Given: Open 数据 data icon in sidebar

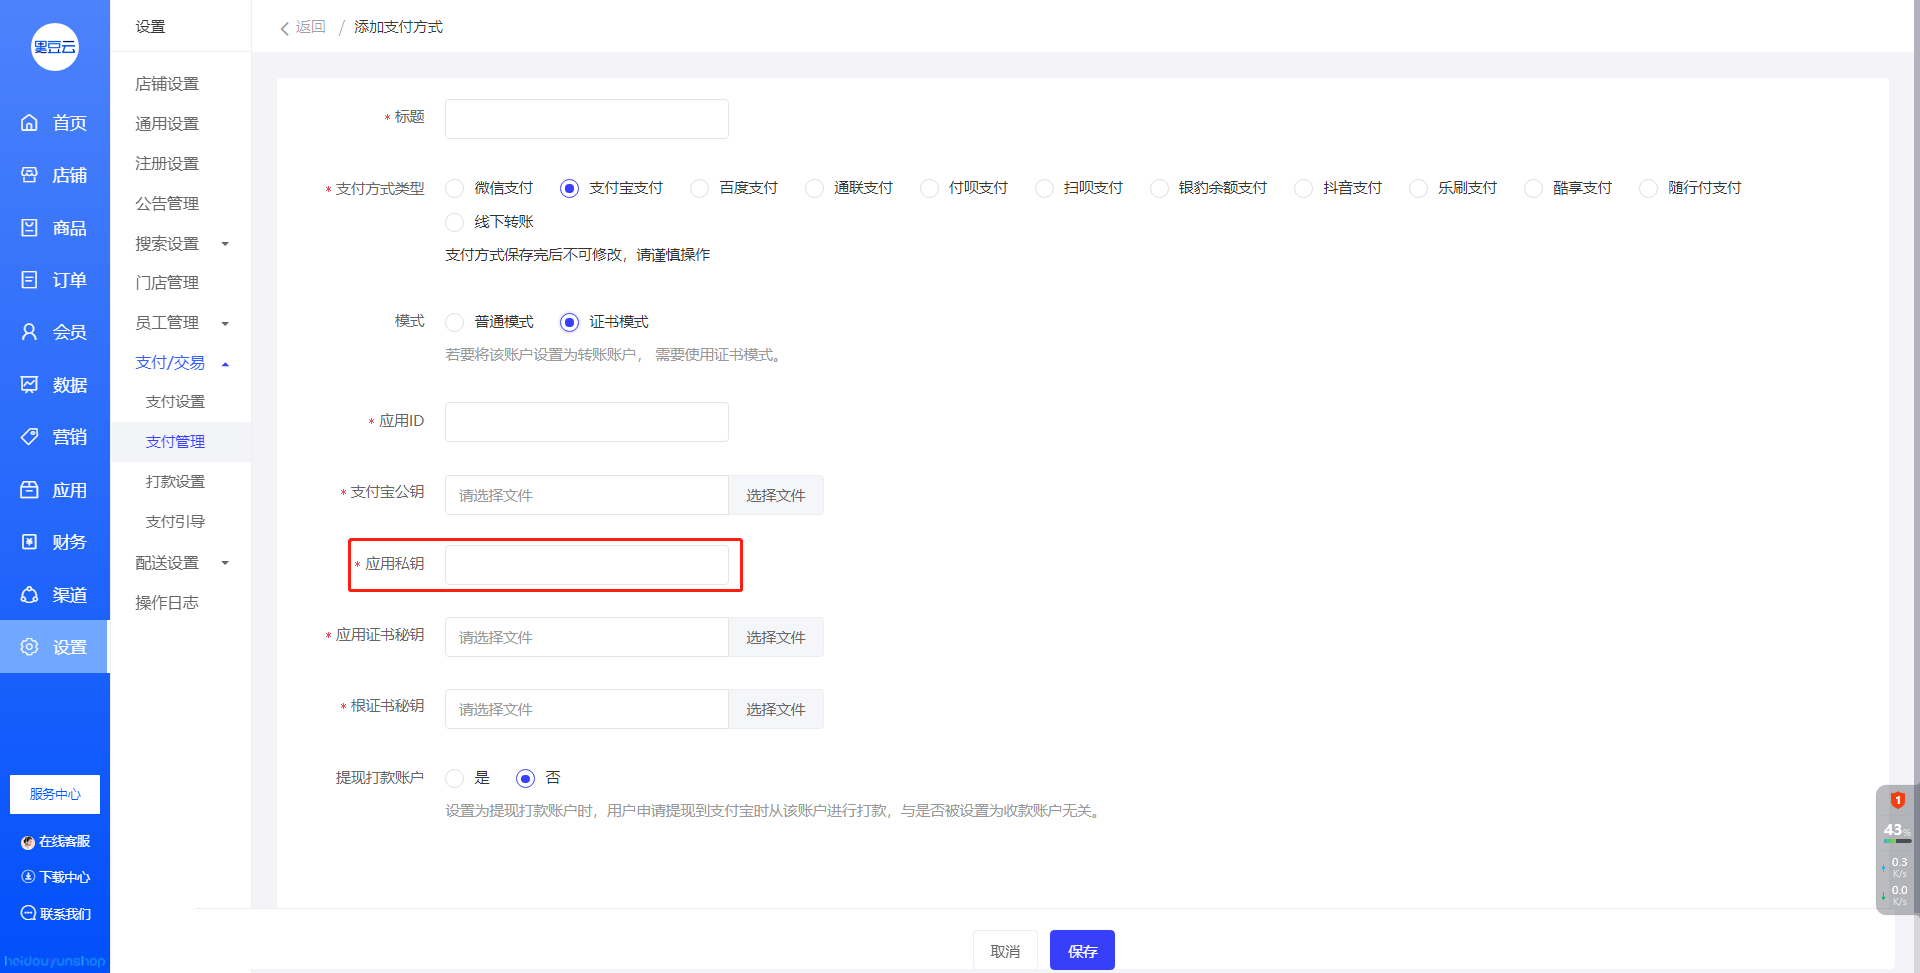Looking at the screenshot, I should 29,385.
